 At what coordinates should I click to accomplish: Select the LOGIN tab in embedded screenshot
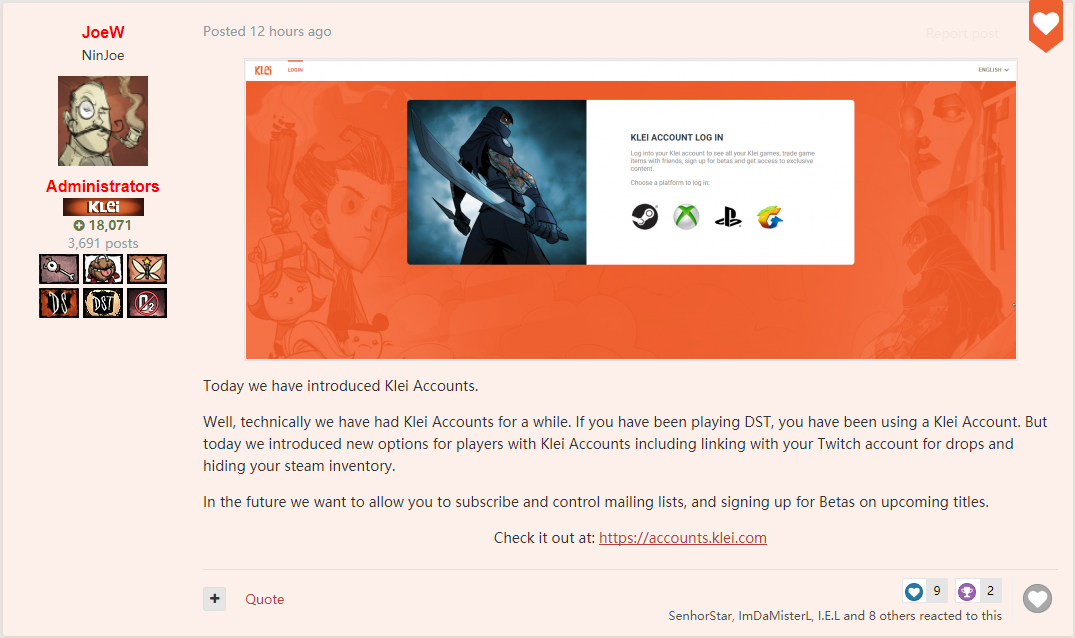[x=295, y=70]
